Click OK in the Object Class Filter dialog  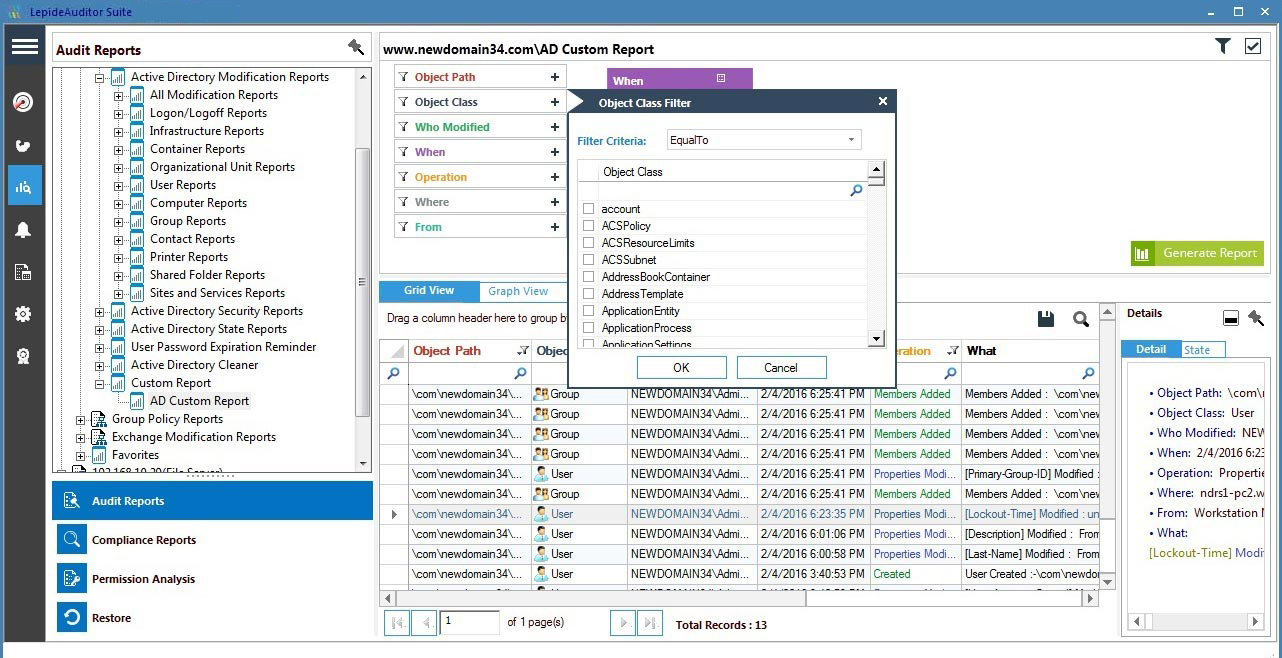click(680, 367)
